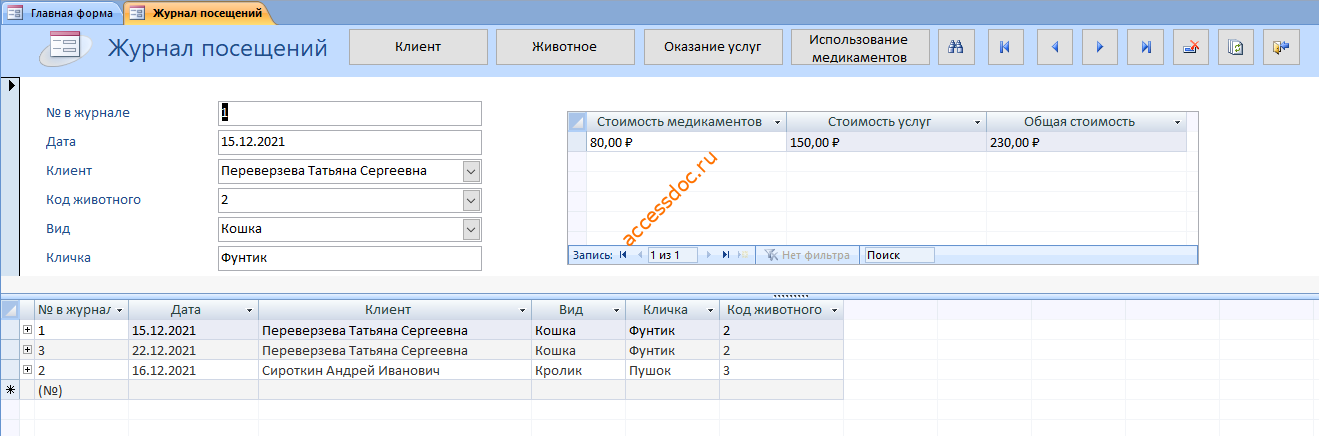The image size is (1319, 436).
Task: Click the Поиск search box in subform
Action: [899, 255]
